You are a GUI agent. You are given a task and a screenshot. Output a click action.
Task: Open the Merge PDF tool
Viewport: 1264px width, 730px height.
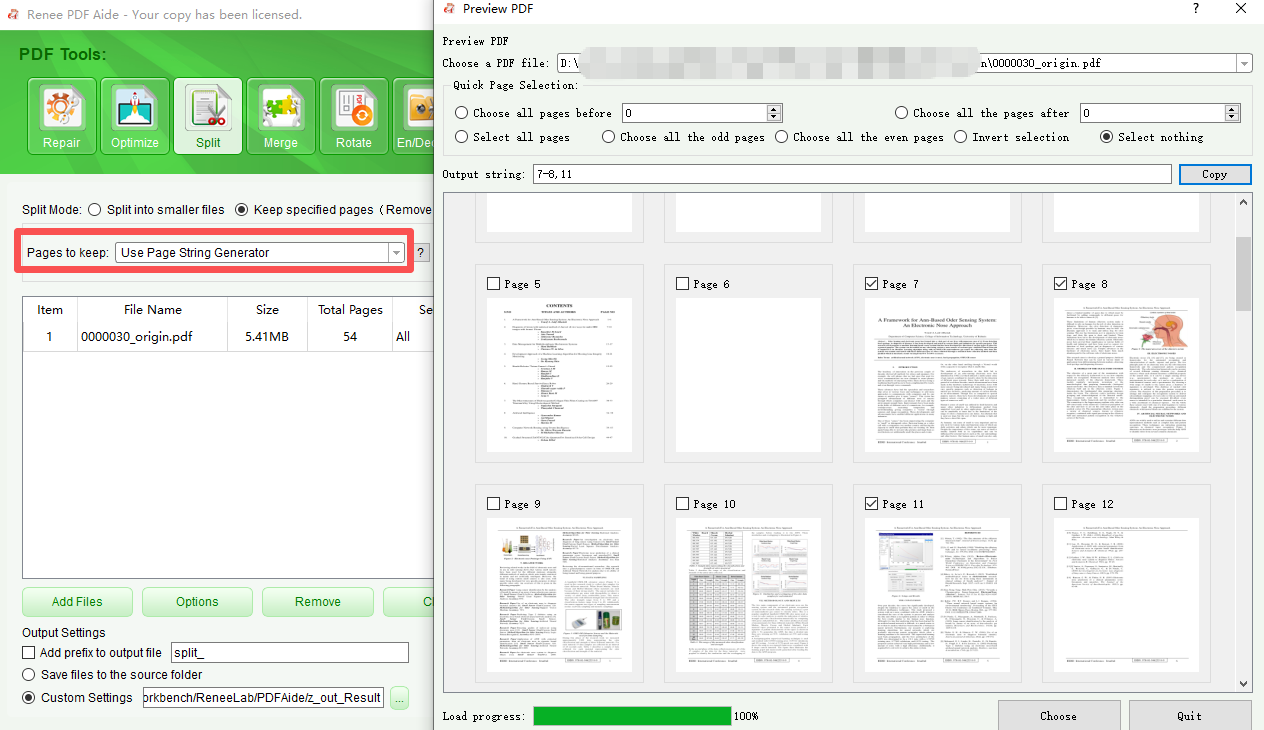pyautogui.click(x=281, y=116)
